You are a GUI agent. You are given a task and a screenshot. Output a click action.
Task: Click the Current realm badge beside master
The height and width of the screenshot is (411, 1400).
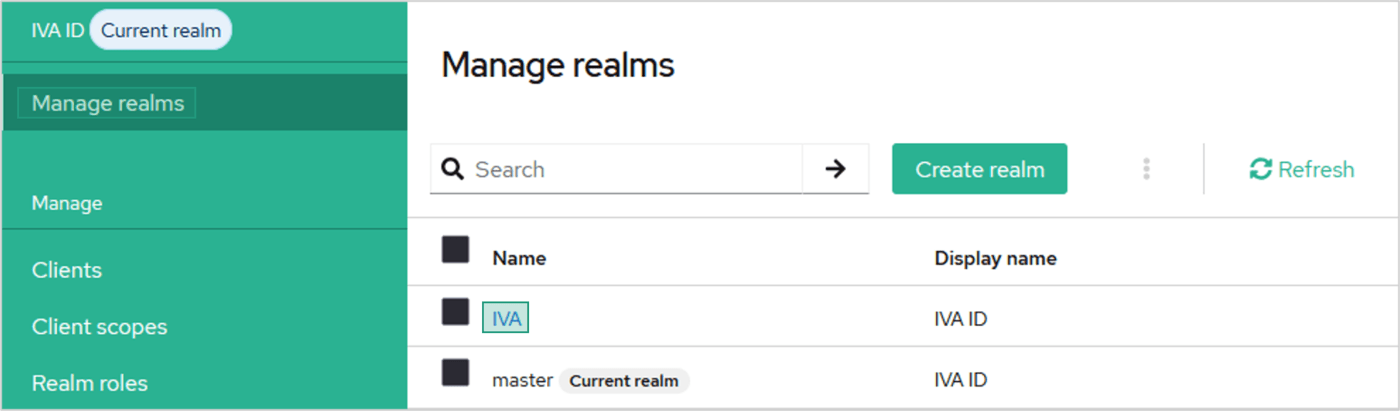[x=624, y=381]
